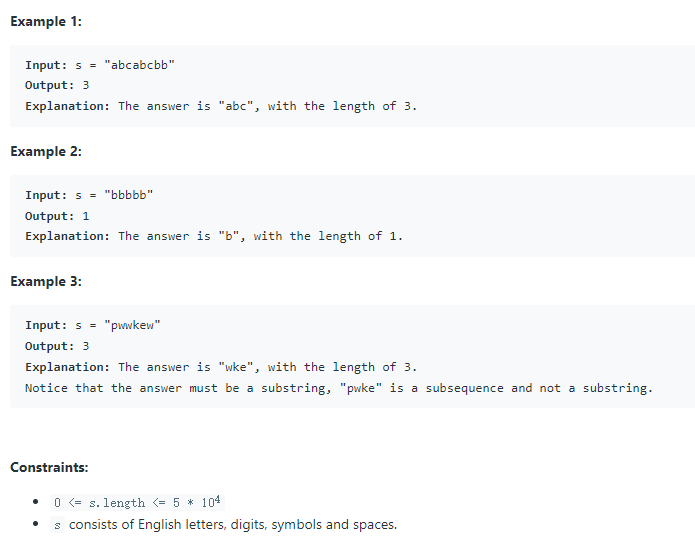Click Output value 1 in Example 2
This screenshot has height=548, width=695.
click(86, 216)
